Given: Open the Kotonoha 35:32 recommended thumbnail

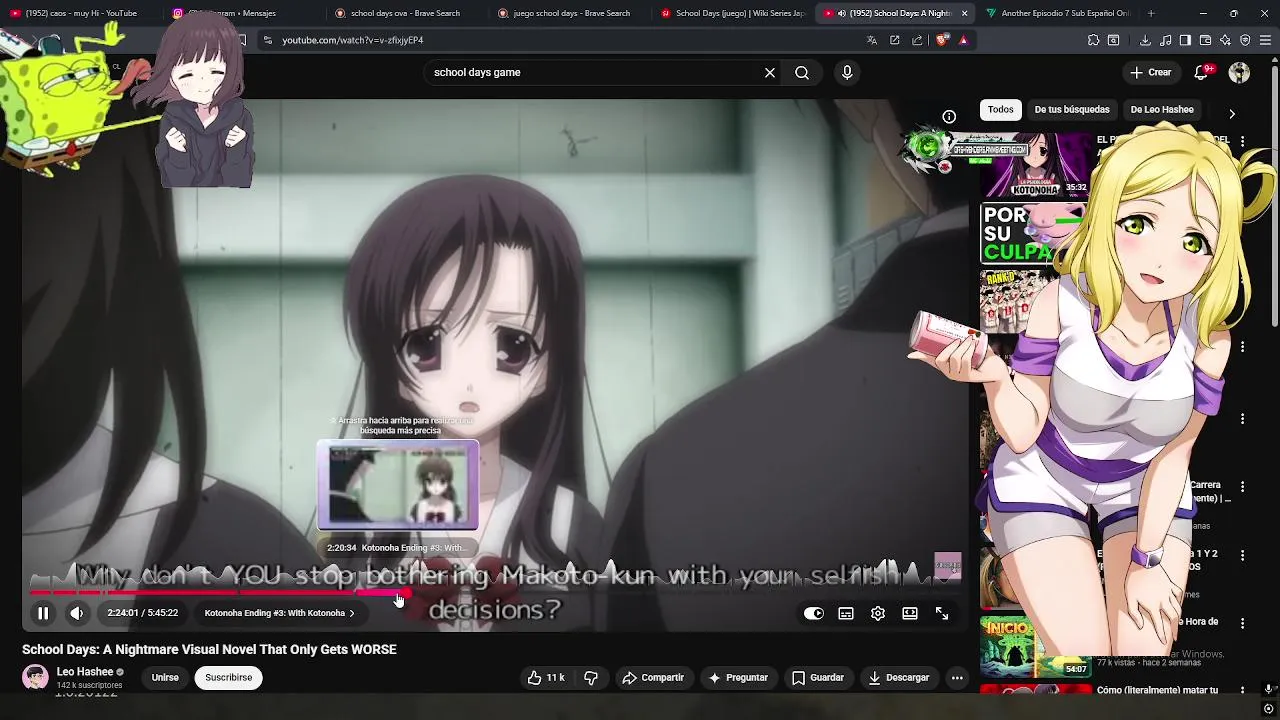Looking at the screenshot, I should pos(1035,165).
